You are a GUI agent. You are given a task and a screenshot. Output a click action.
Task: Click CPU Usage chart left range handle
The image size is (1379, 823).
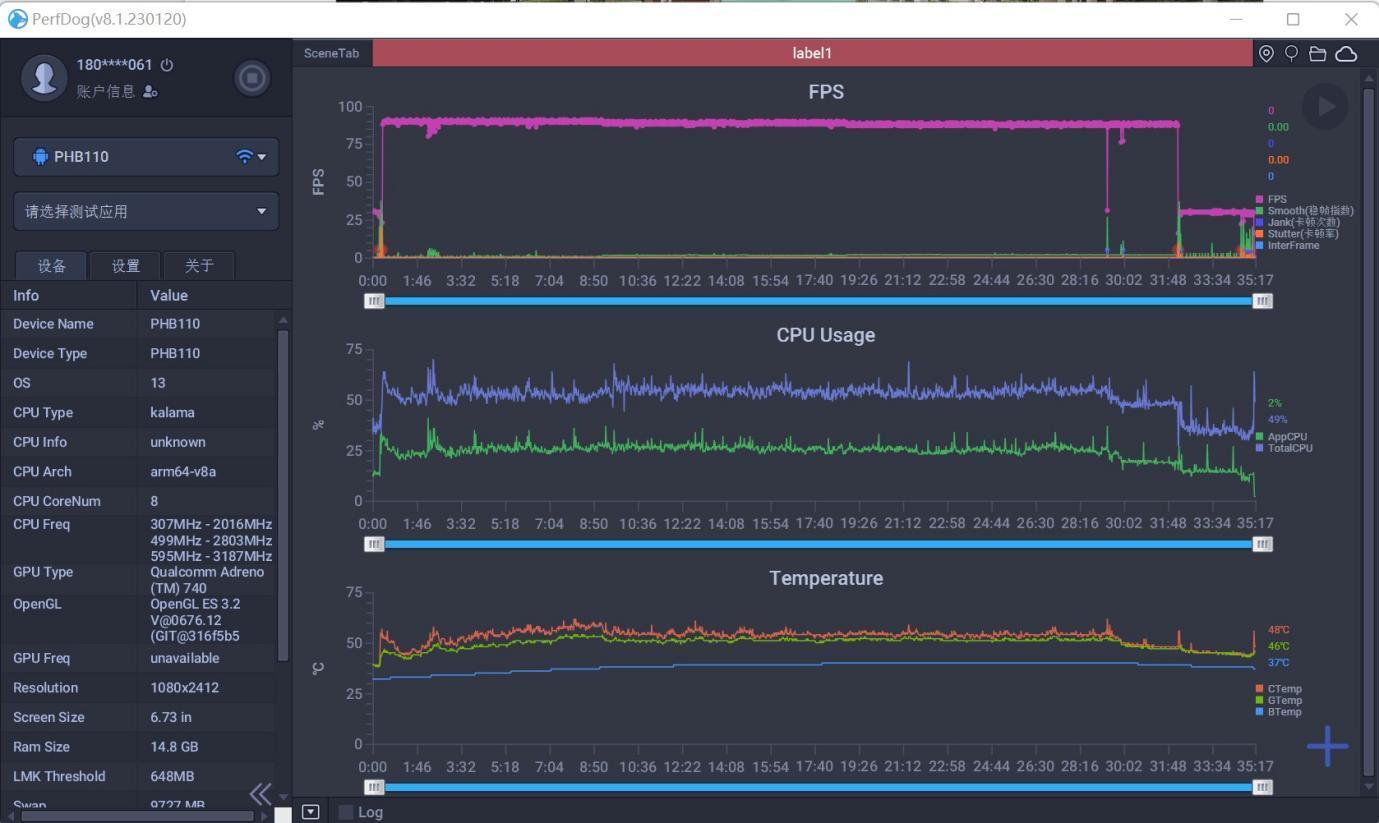click(374, 544)
